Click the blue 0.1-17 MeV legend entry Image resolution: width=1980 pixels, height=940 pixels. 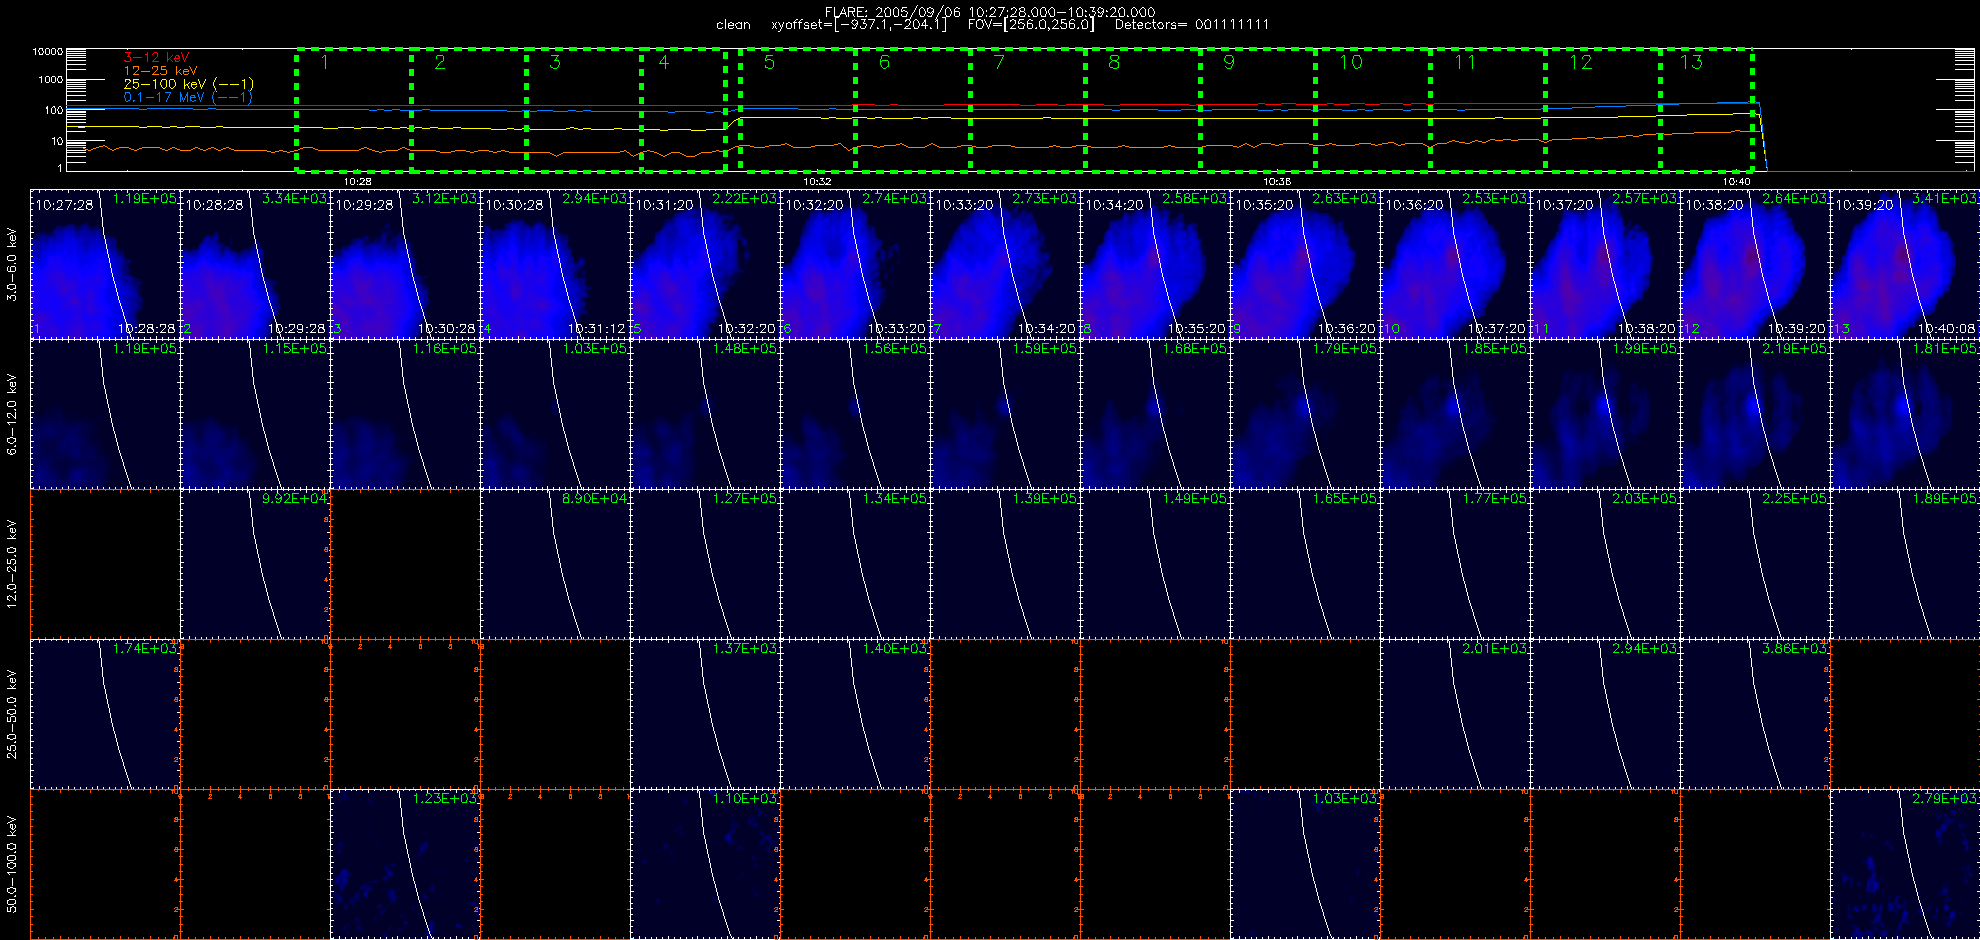[187, 97]
